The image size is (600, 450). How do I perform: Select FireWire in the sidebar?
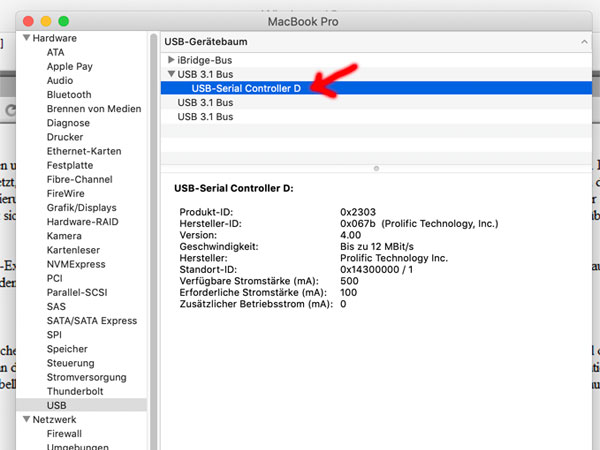coord(65,194)
